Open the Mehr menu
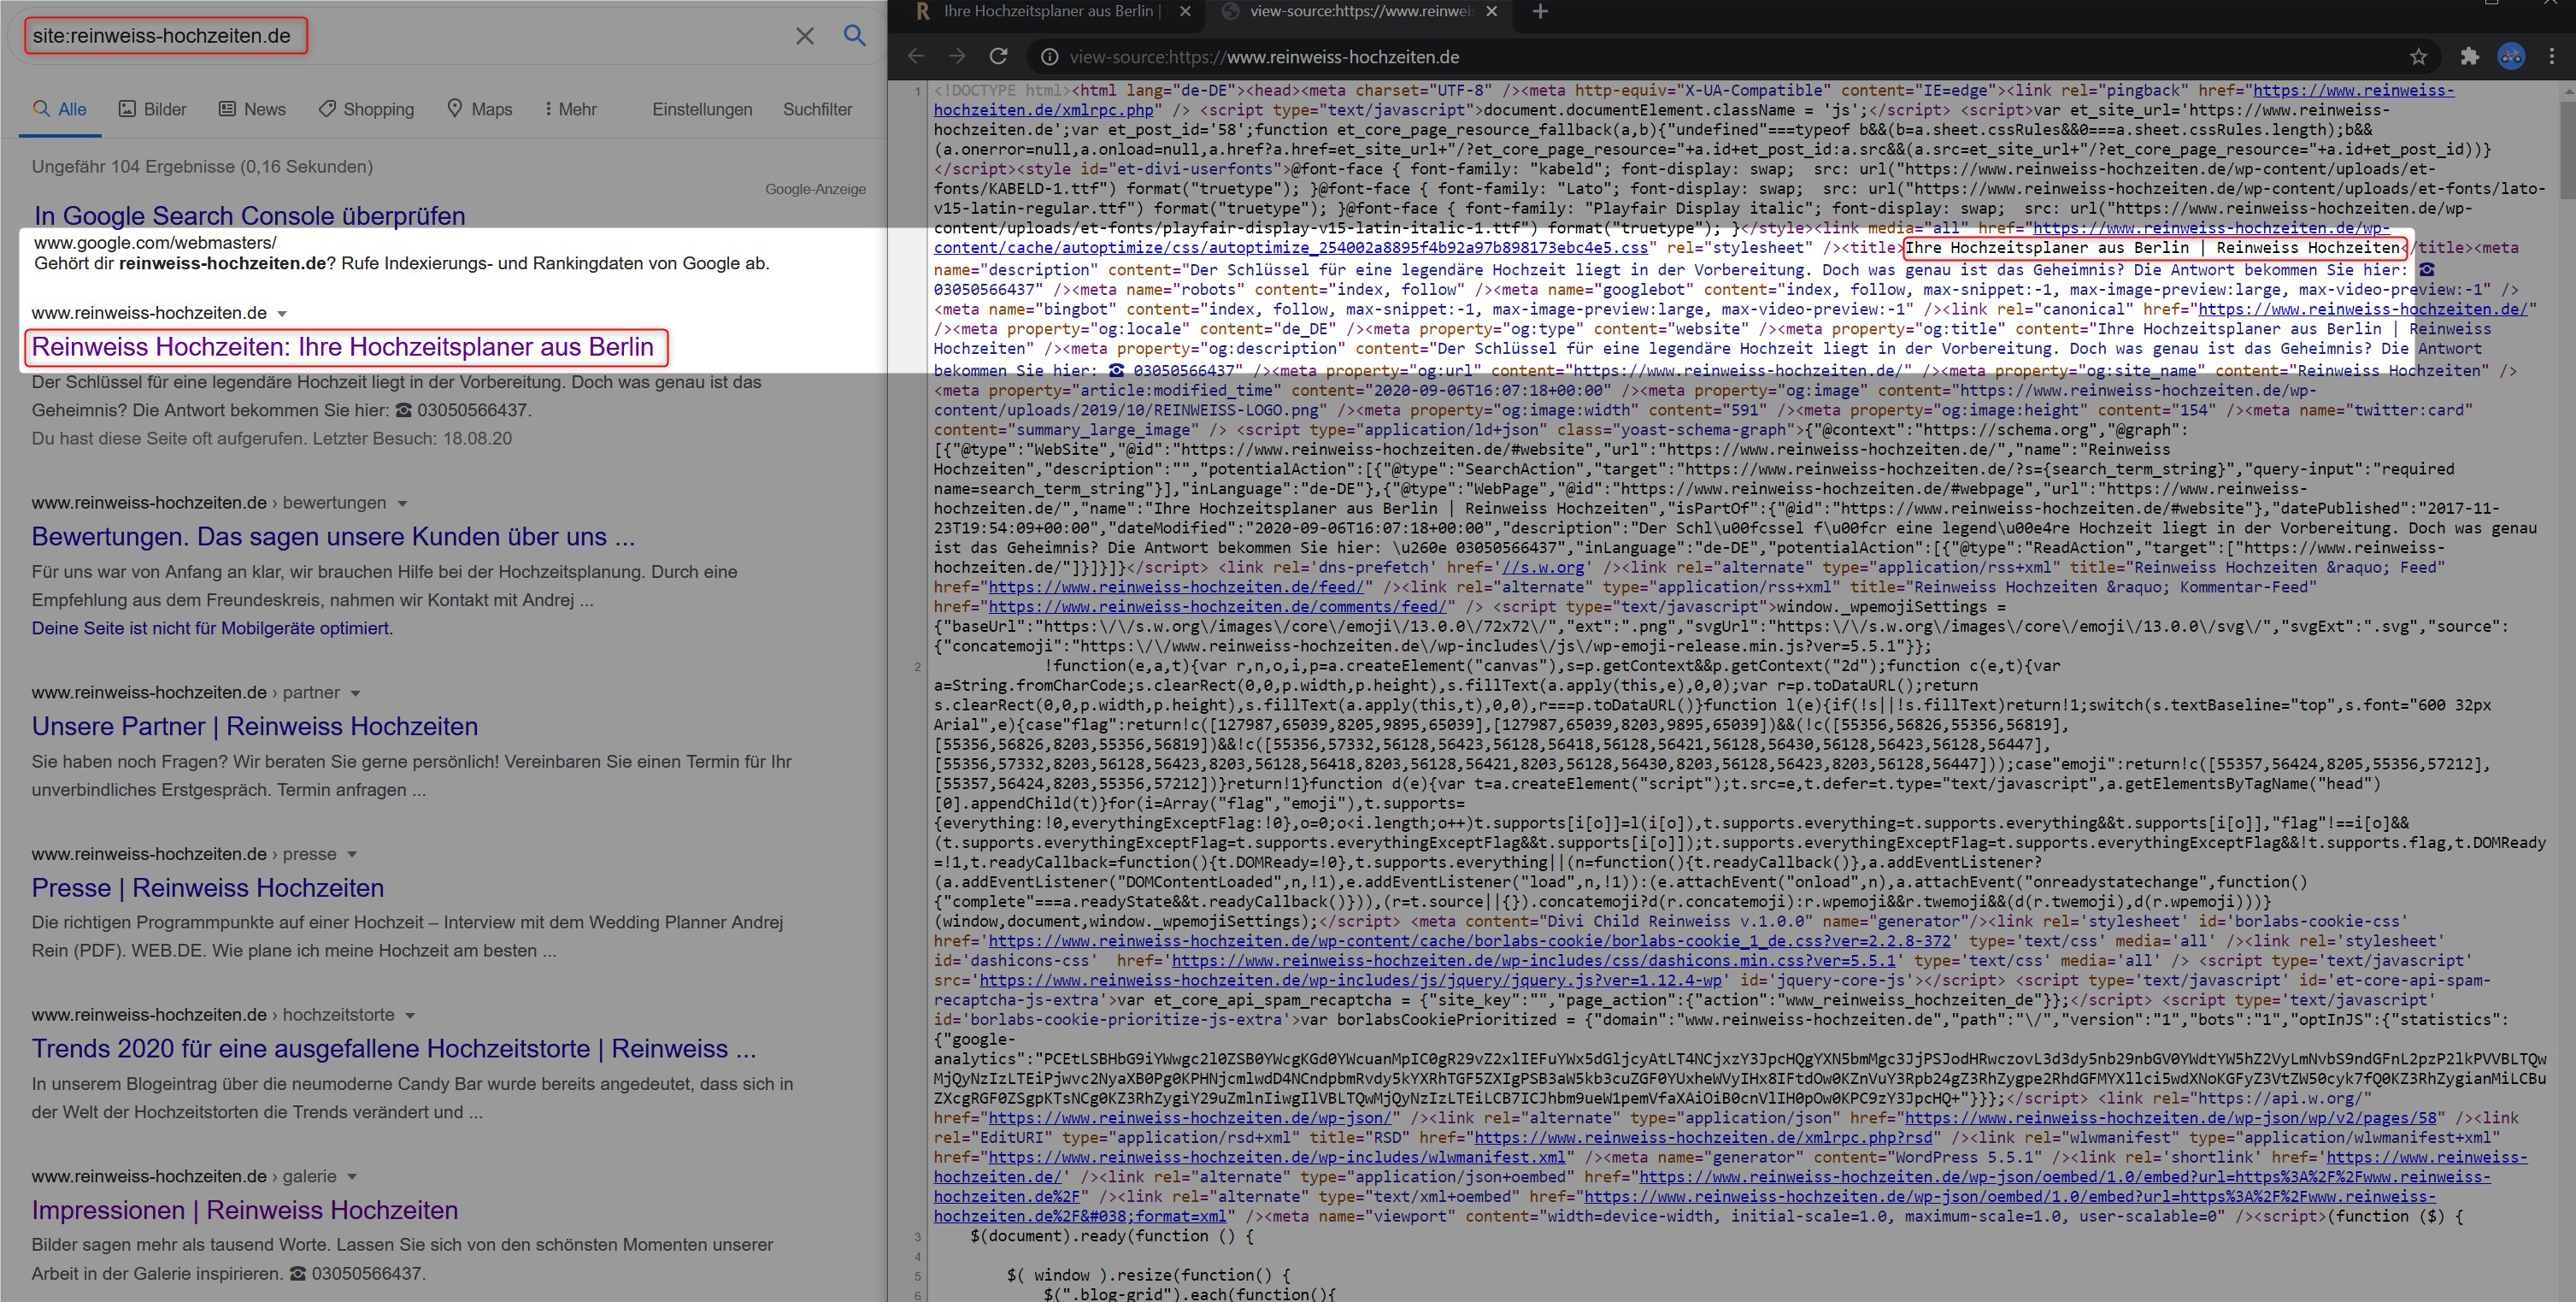2576x1302 pixels. pyautogui.click(x=570, y=109)
